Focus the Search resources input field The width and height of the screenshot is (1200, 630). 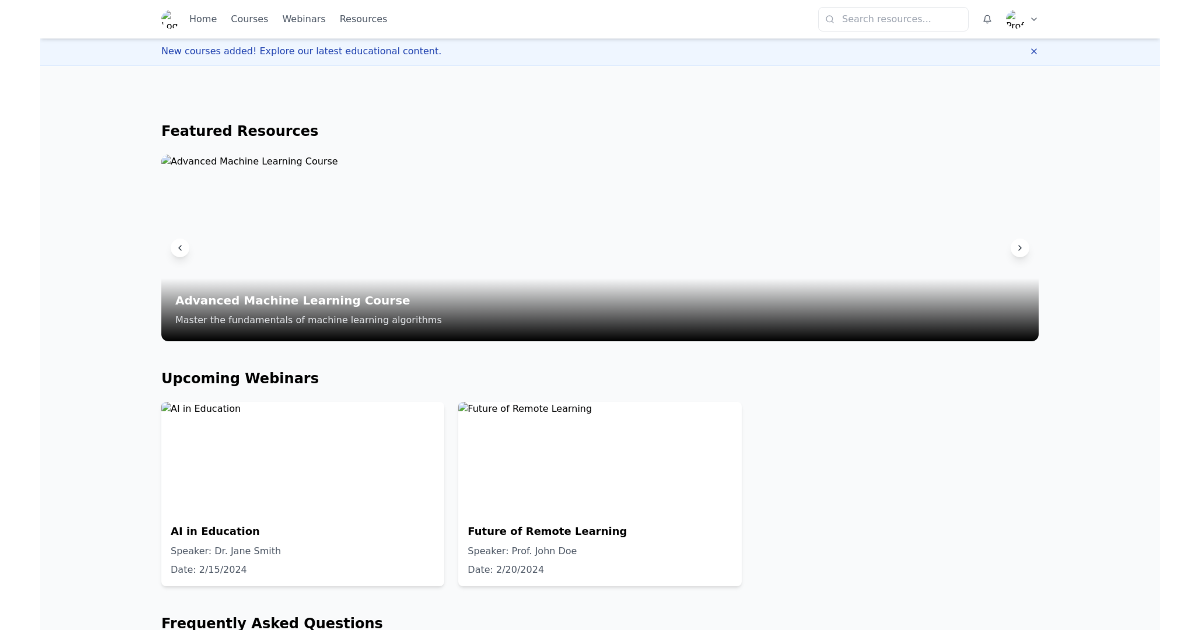[x=900, y=19]
